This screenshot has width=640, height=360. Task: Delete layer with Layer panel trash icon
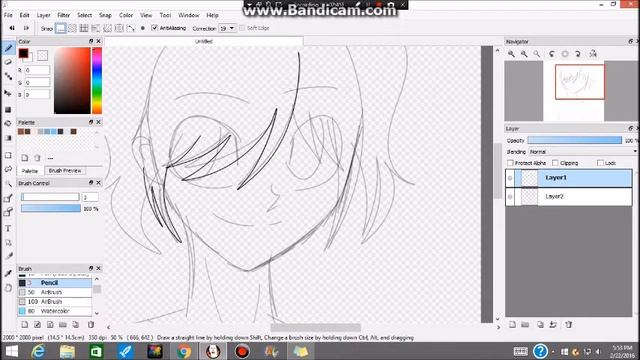click(569, 325)
